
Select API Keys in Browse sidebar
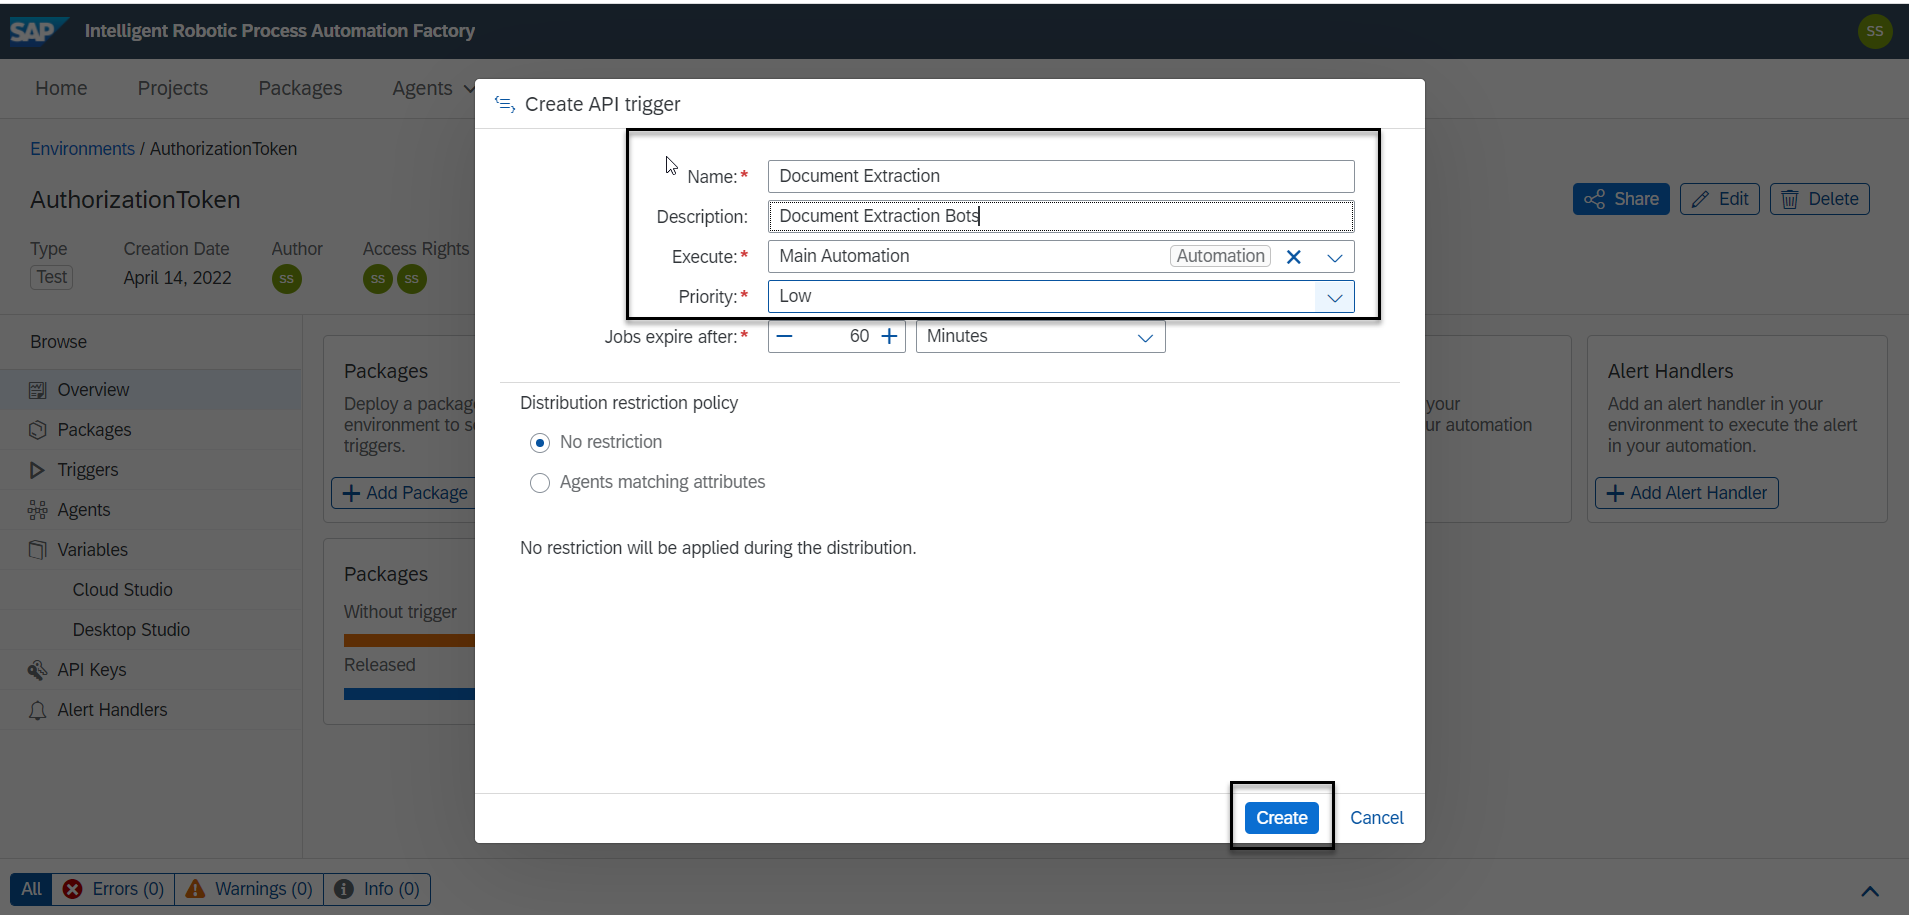(150, 670)
